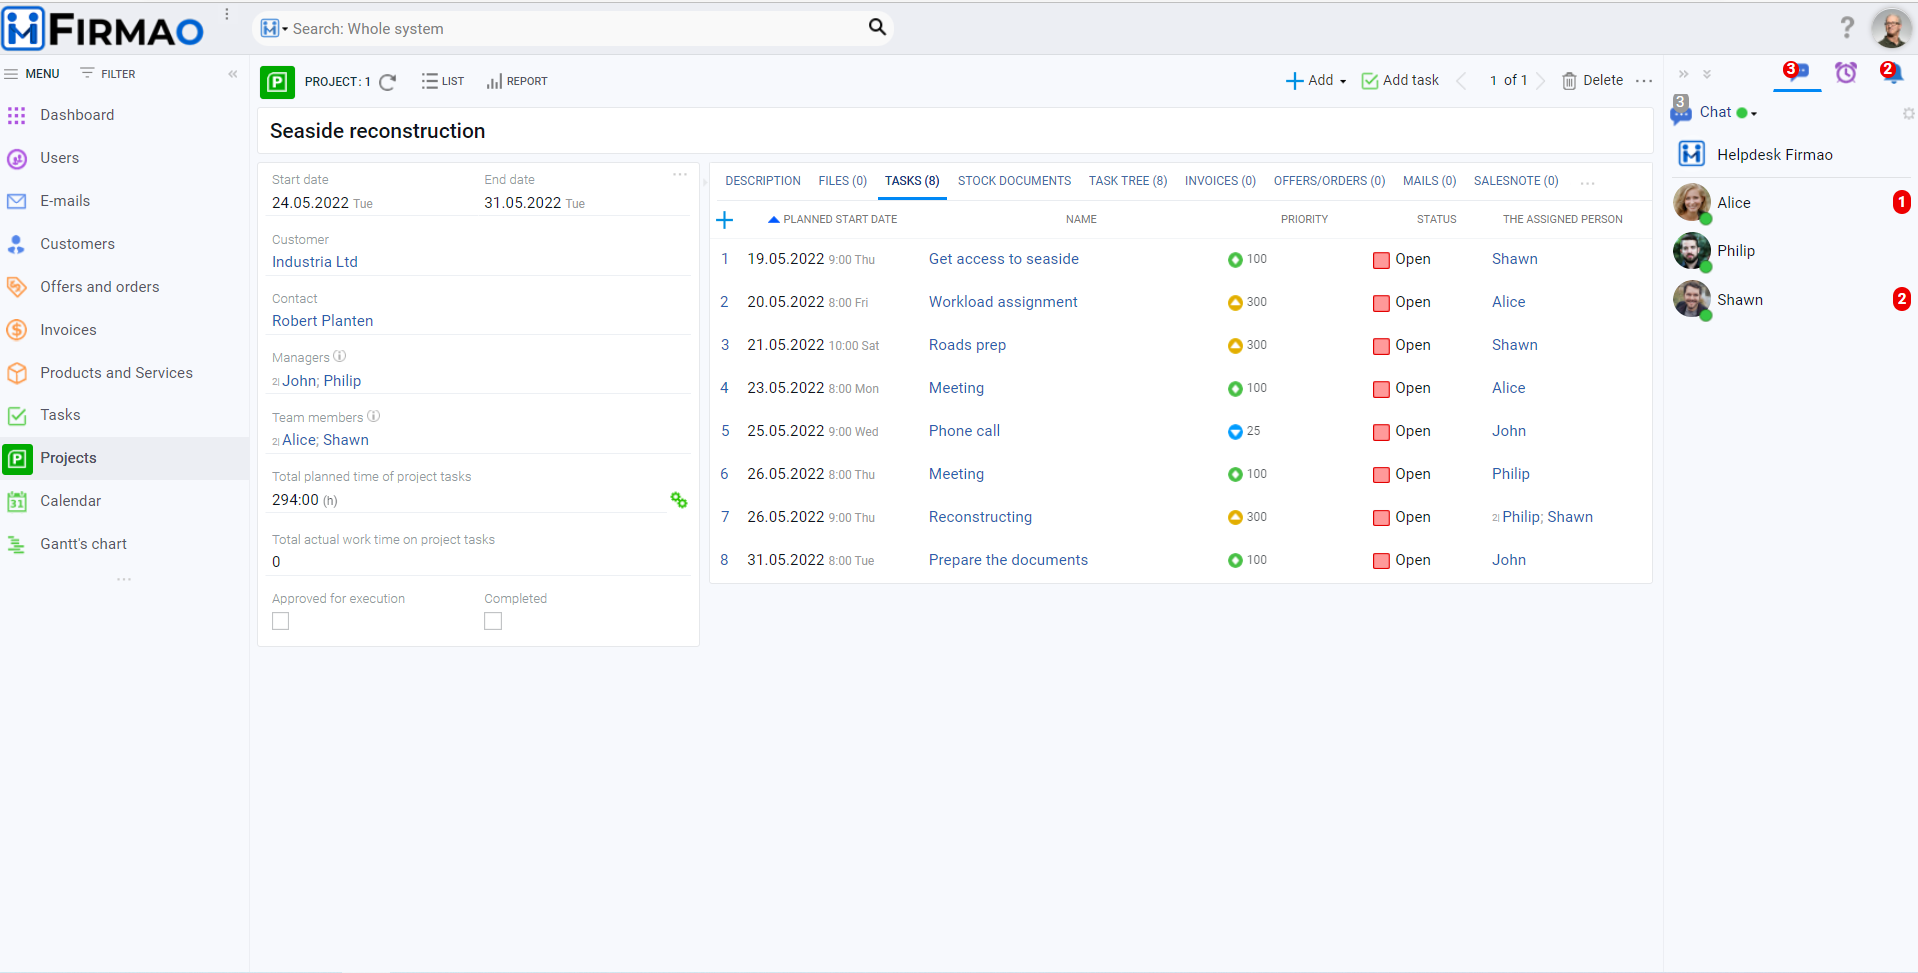Click the orange priority 300 indicator for Roads prep
Image resolution: width=1918 pixels, height=973 pixels.
coord(1235,346)
